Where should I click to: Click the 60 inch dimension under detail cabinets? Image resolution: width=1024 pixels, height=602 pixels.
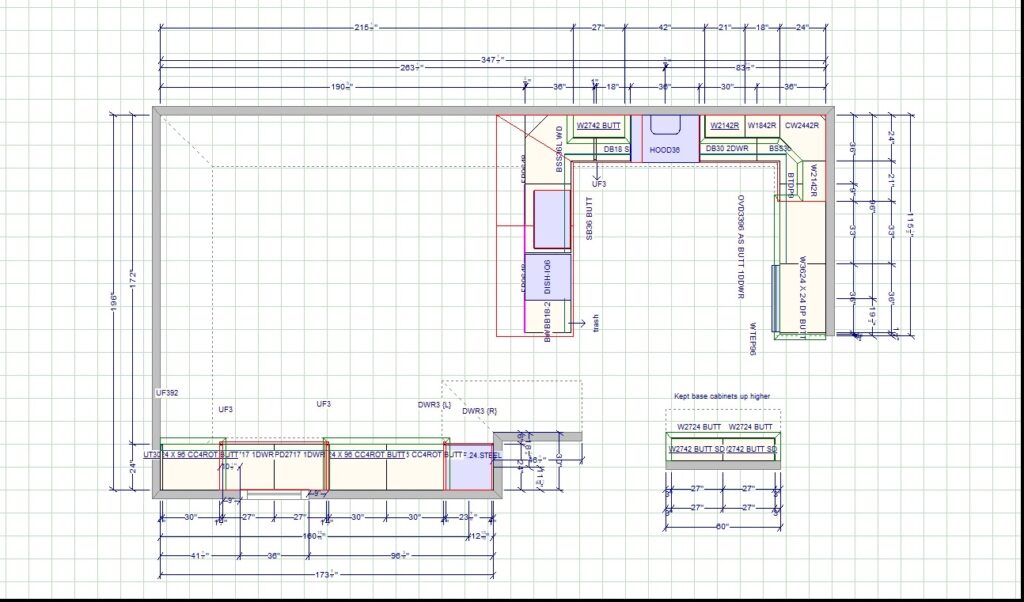tap(722, 527)
